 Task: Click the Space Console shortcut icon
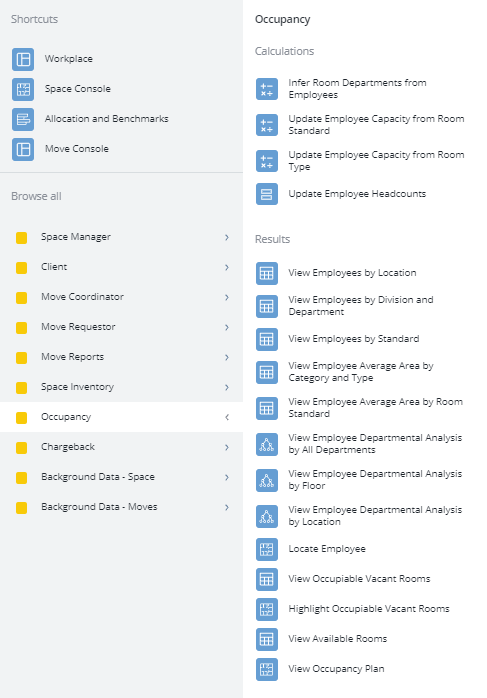point(23,89)
